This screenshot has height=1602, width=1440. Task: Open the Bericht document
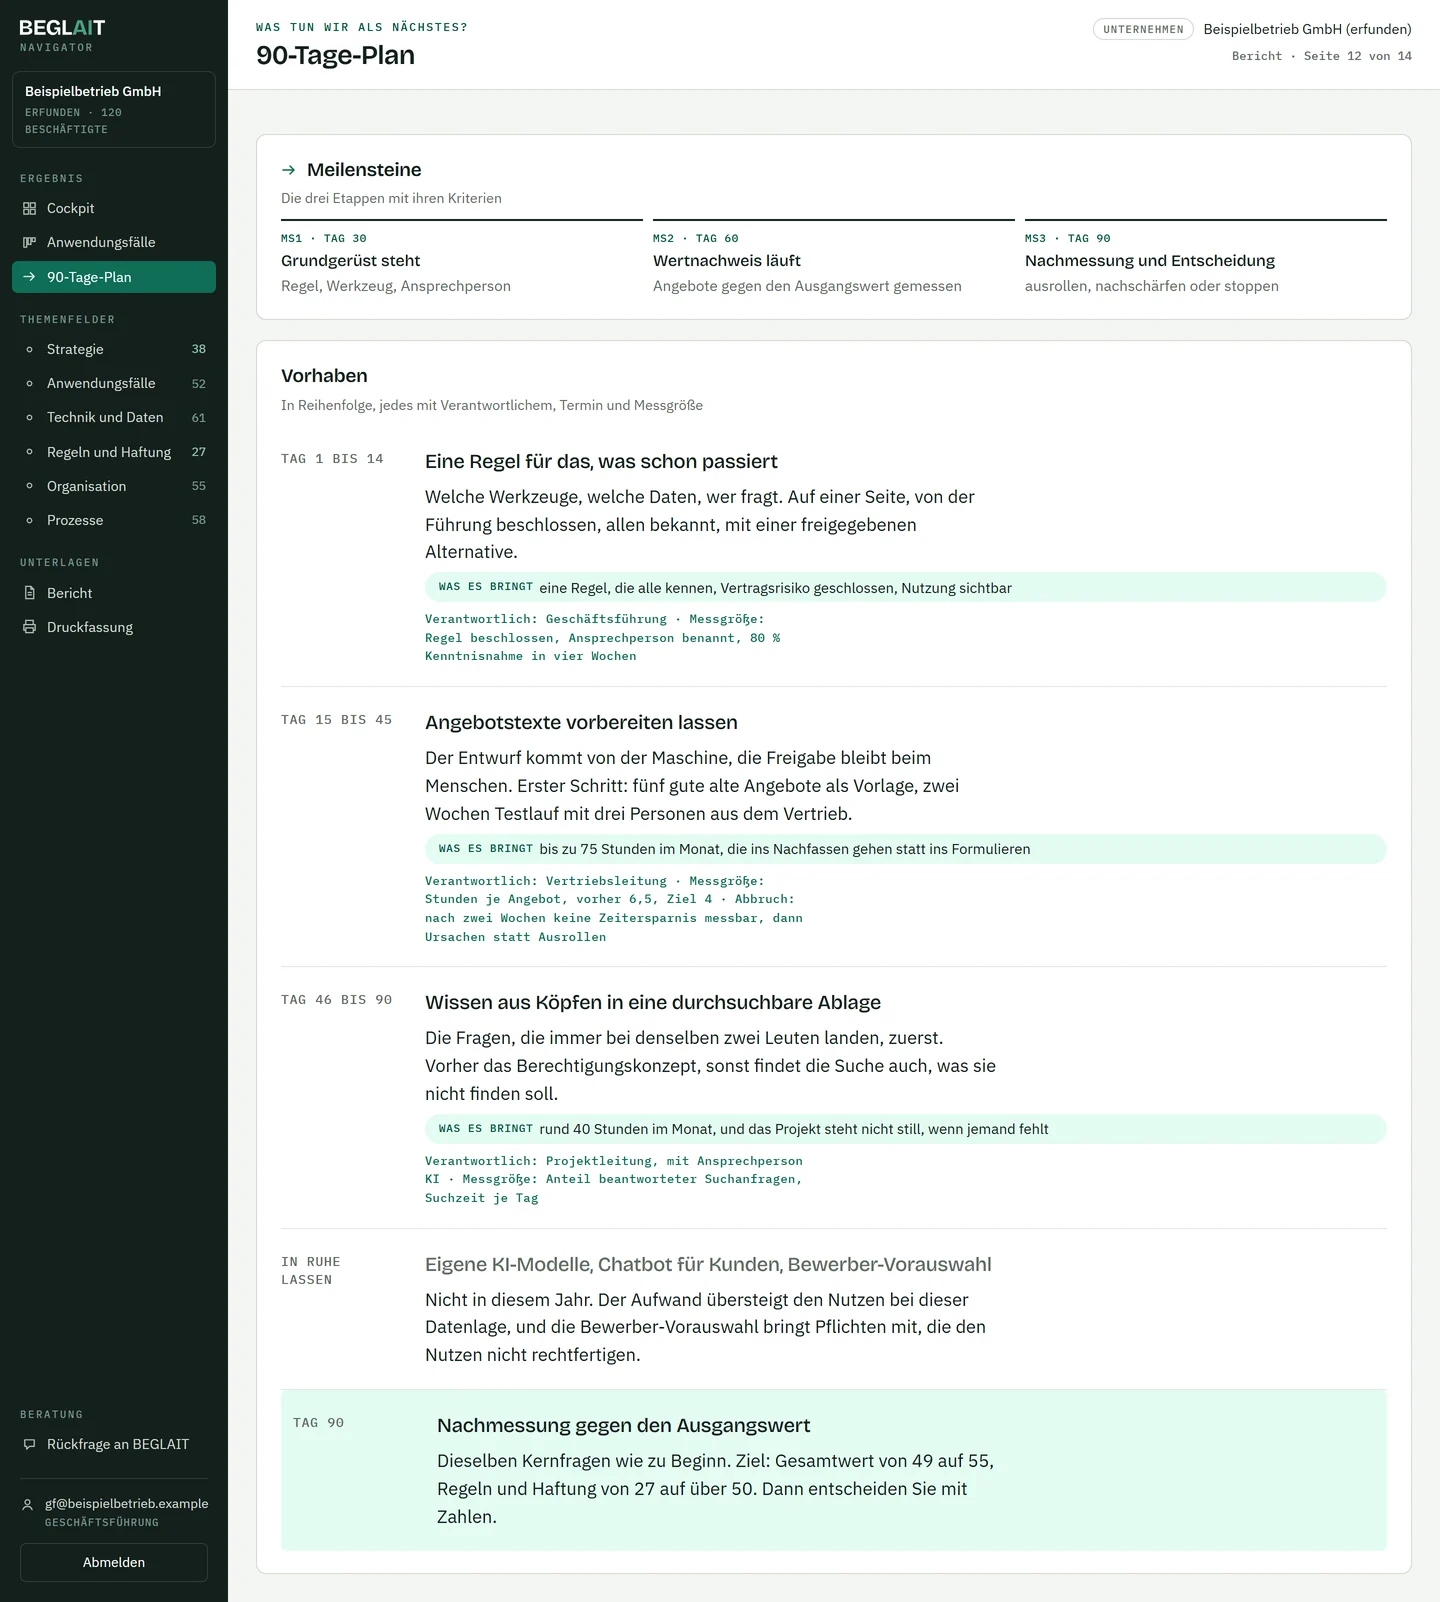click(x=114, y=593)
